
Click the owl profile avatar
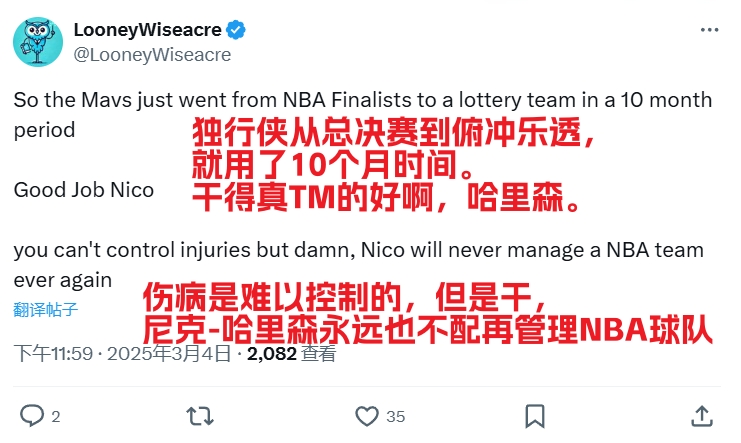38,40
